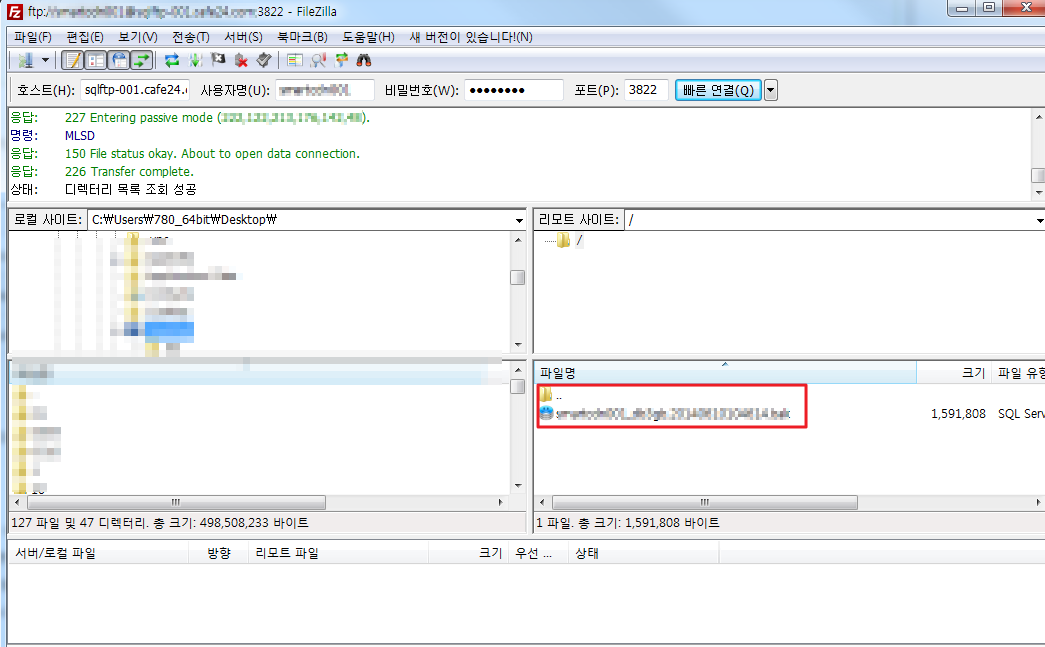Toggle the local directory tree view

click(x=96, y=60)
